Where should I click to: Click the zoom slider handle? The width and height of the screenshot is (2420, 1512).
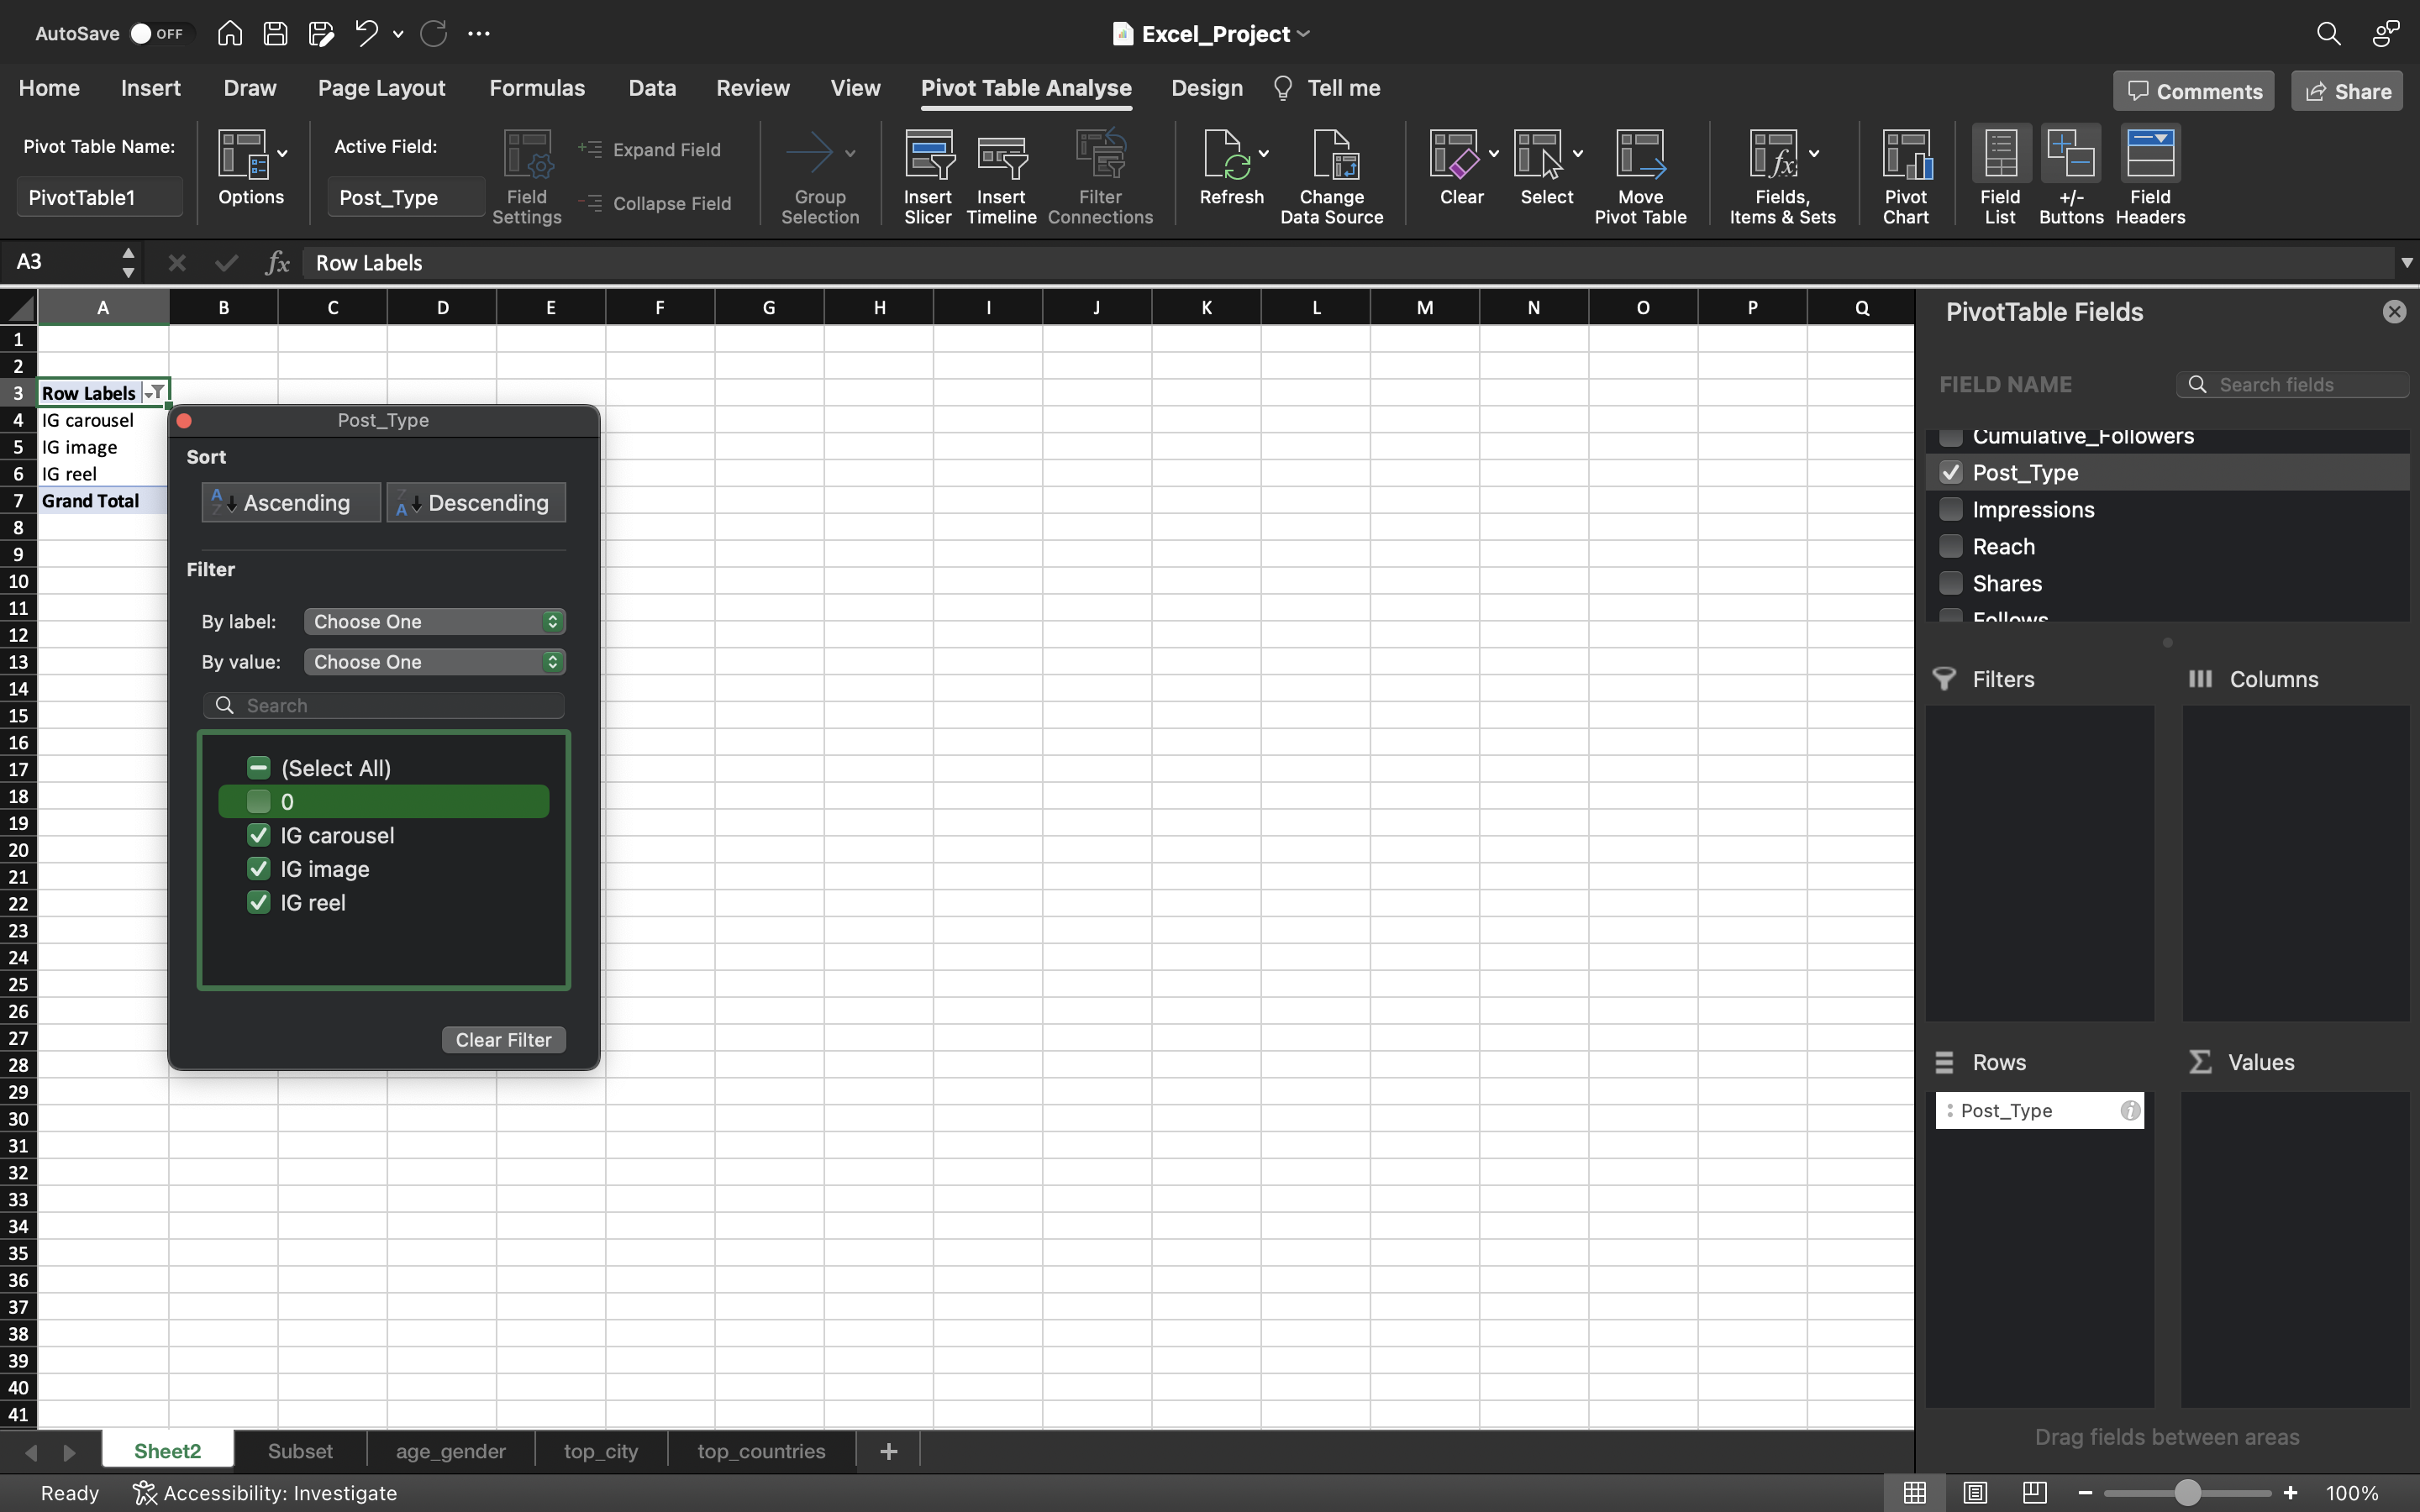(2188, 1492)
